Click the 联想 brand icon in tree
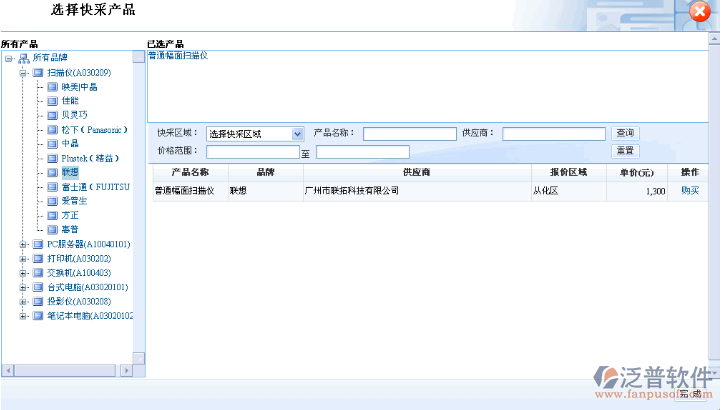 pos(53,172)
